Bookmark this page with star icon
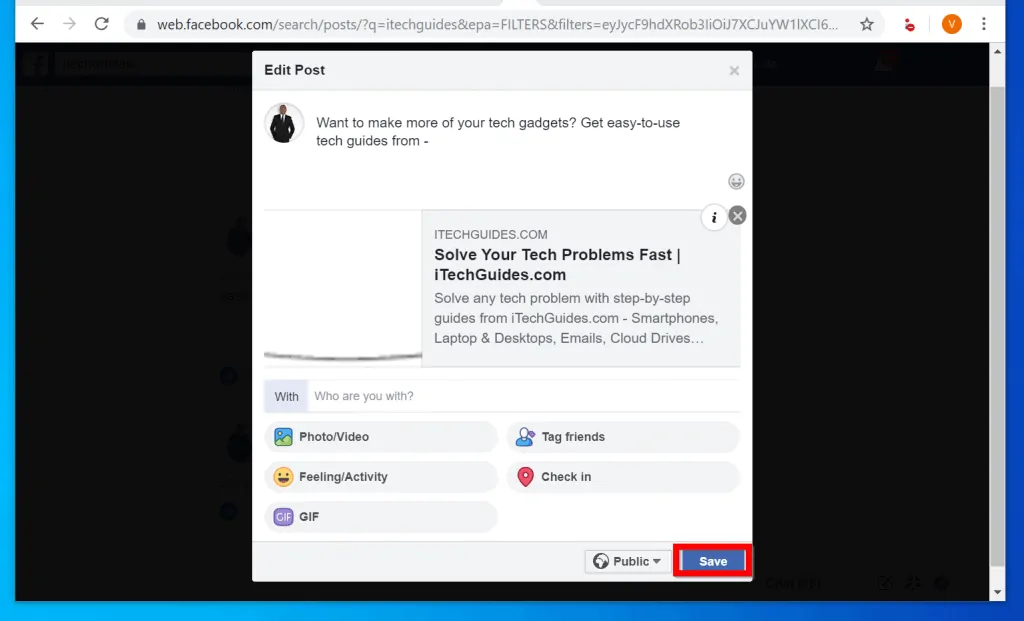 click(867, 24)
